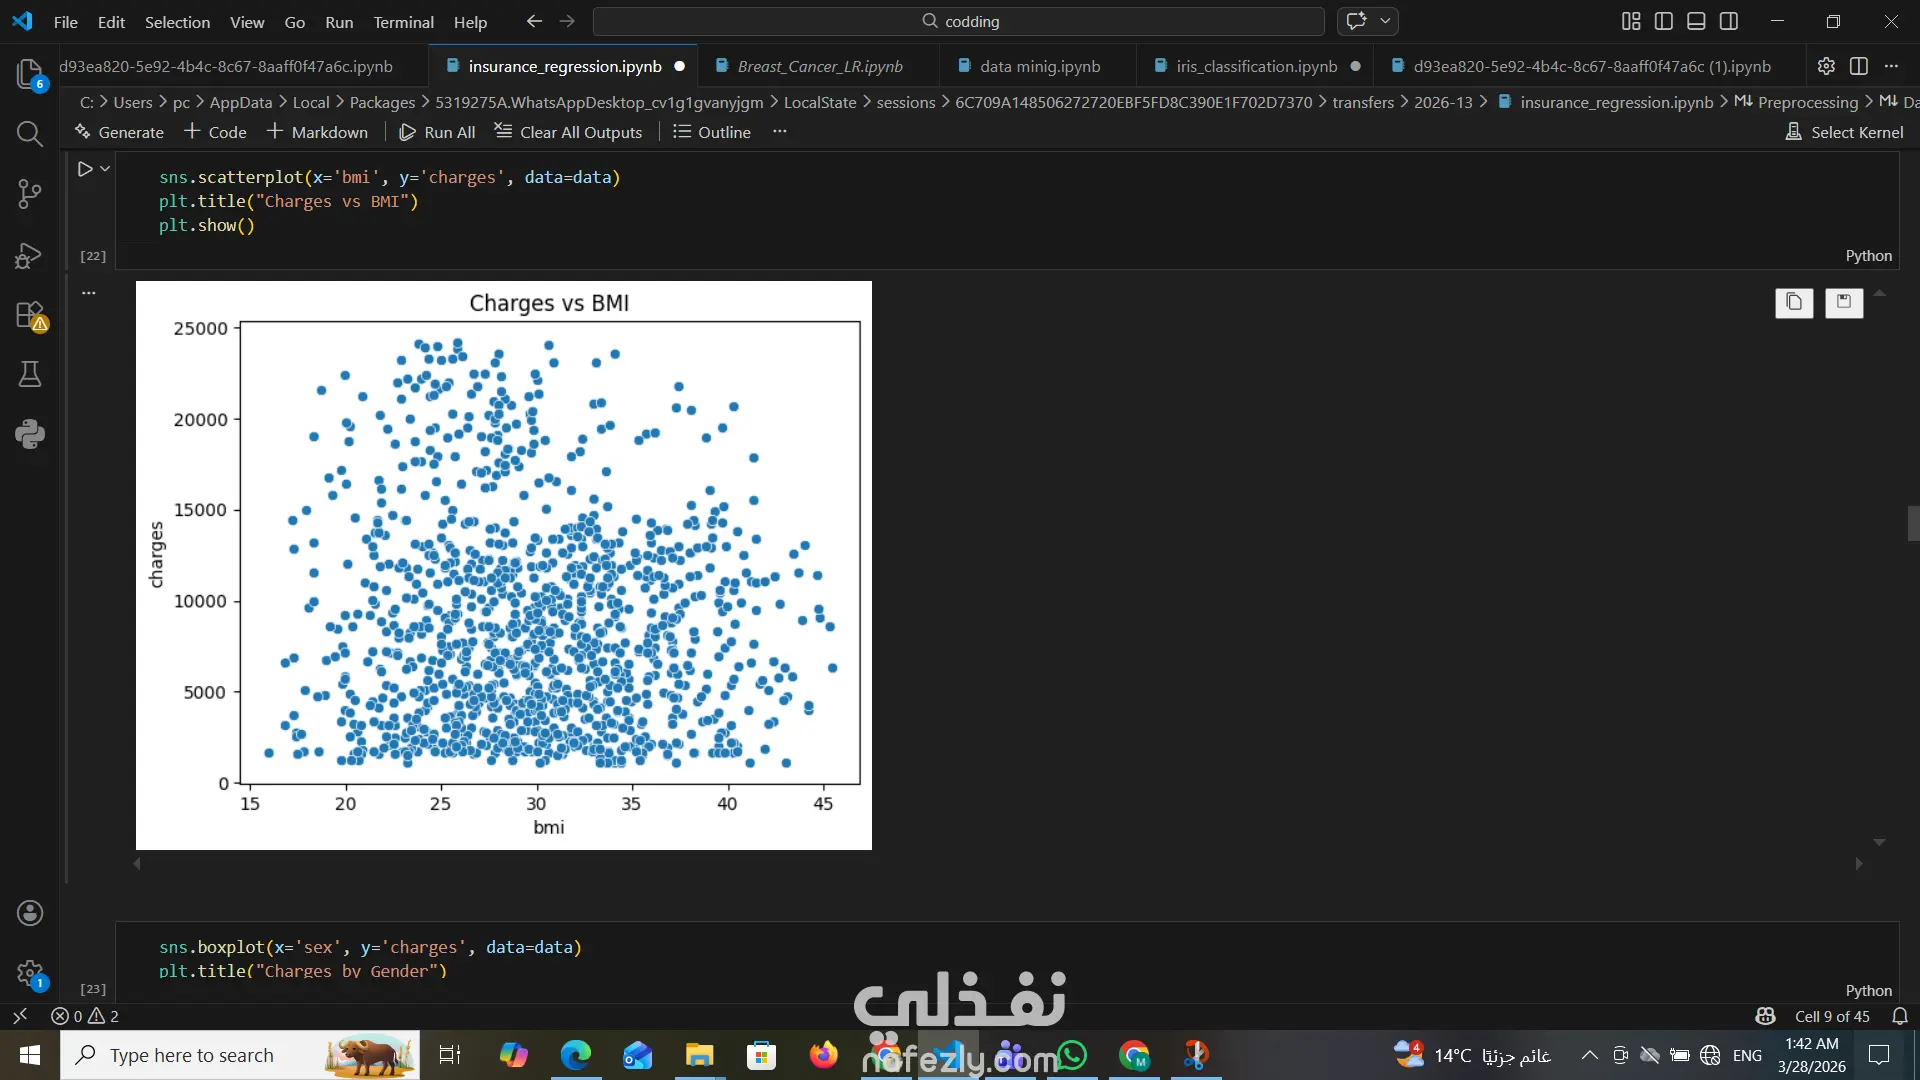The height and width of the screenshot is (1080, 1920).
Task: Save the plot output image
Action: click(x=1844, y=302)
